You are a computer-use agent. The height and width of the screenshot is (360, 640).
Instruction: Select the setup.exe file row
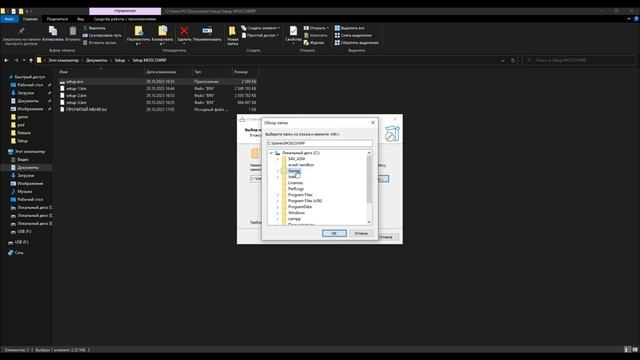point(158,82)
